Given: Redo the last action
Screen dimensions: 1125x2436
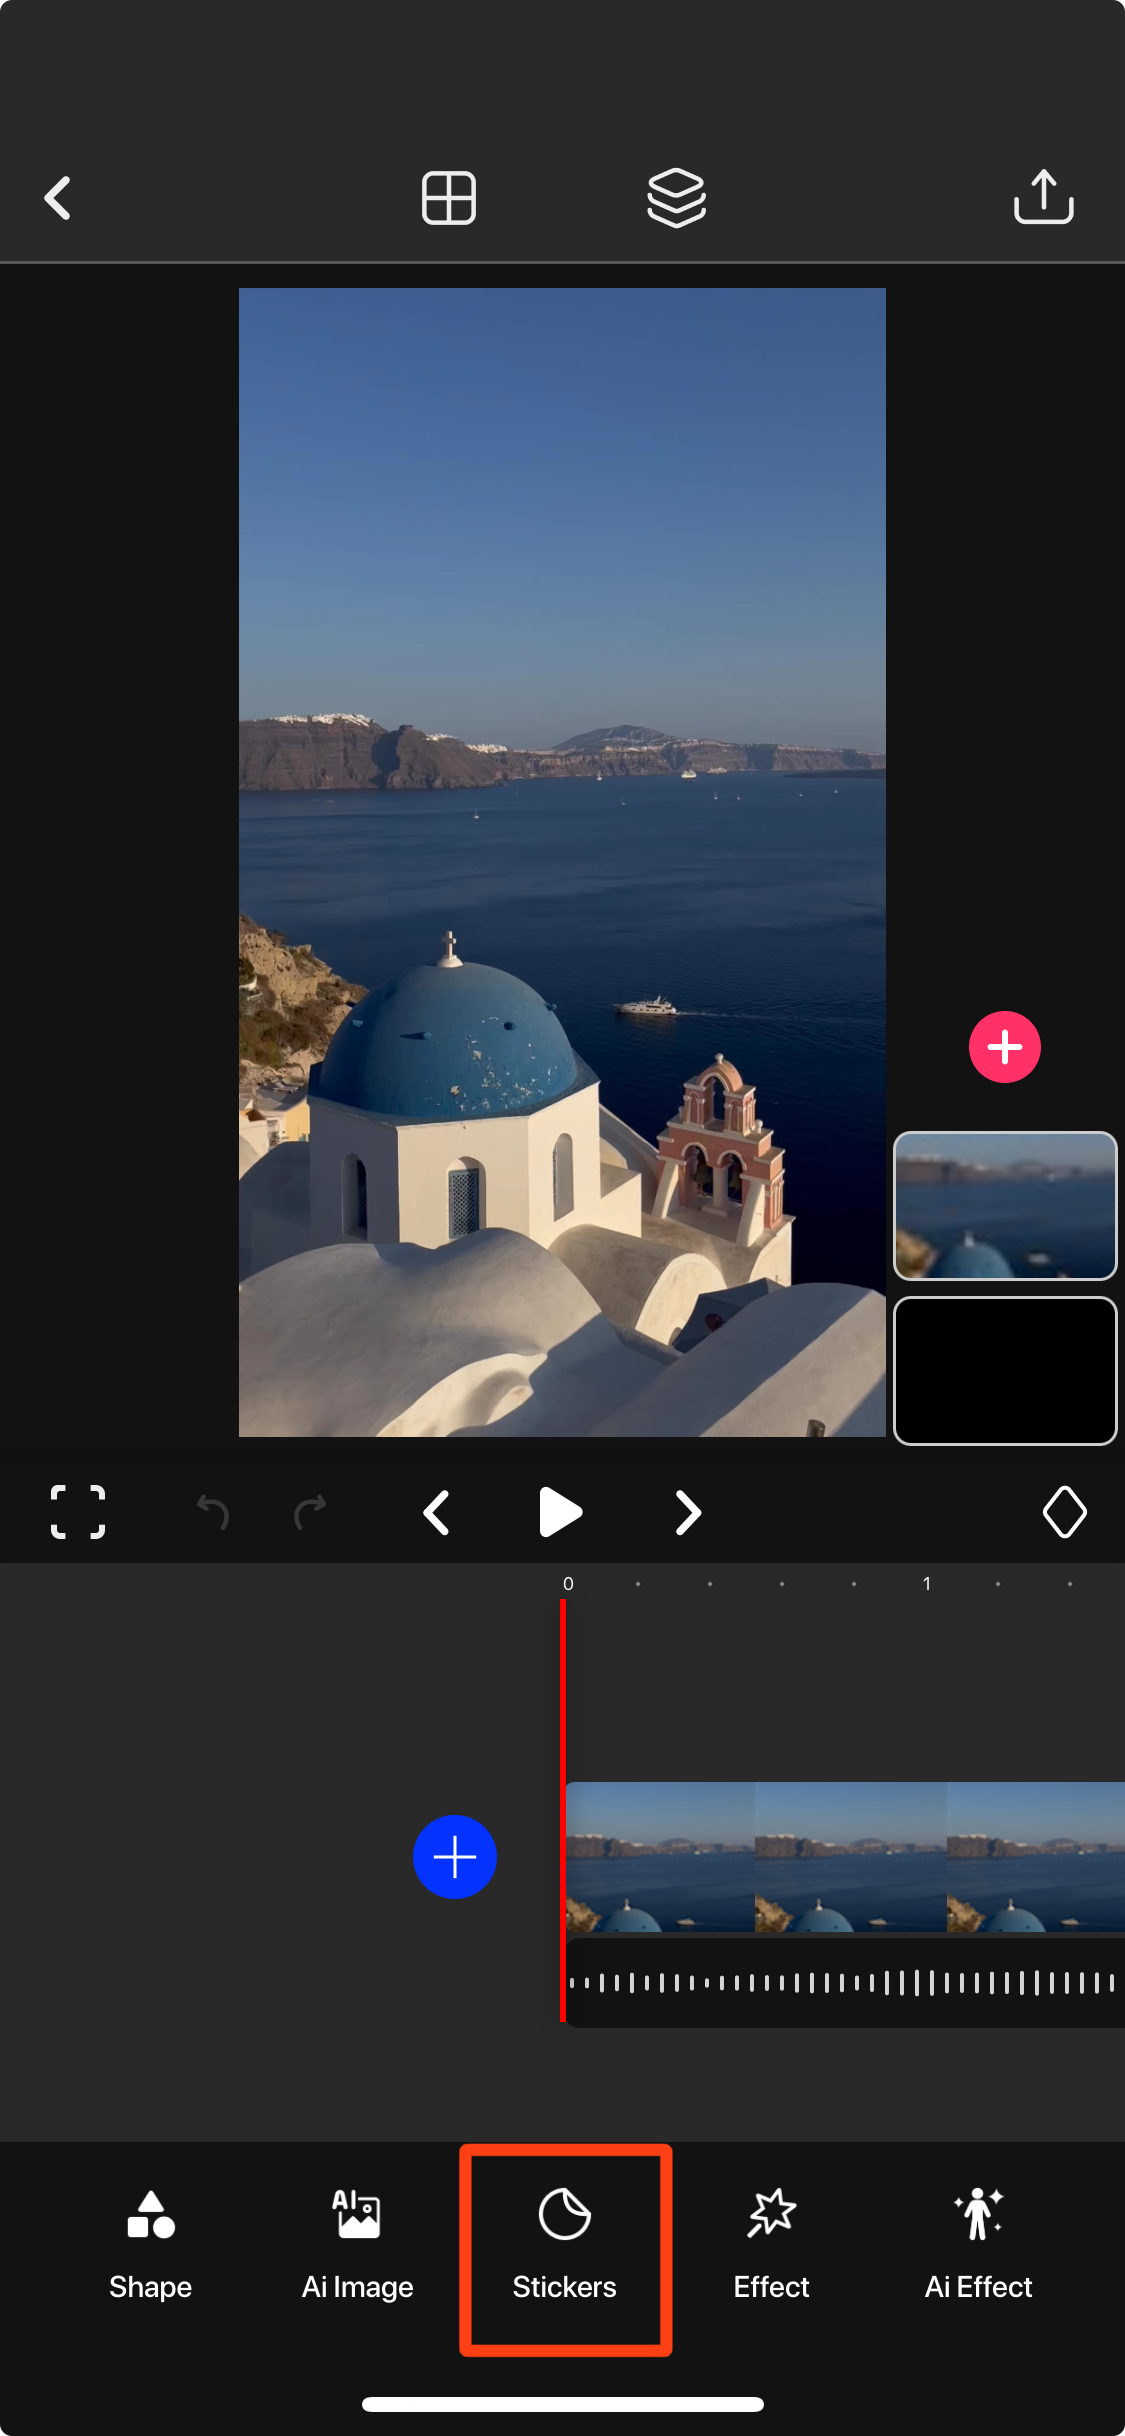Looking at the screenshot, I should 310,1512.
